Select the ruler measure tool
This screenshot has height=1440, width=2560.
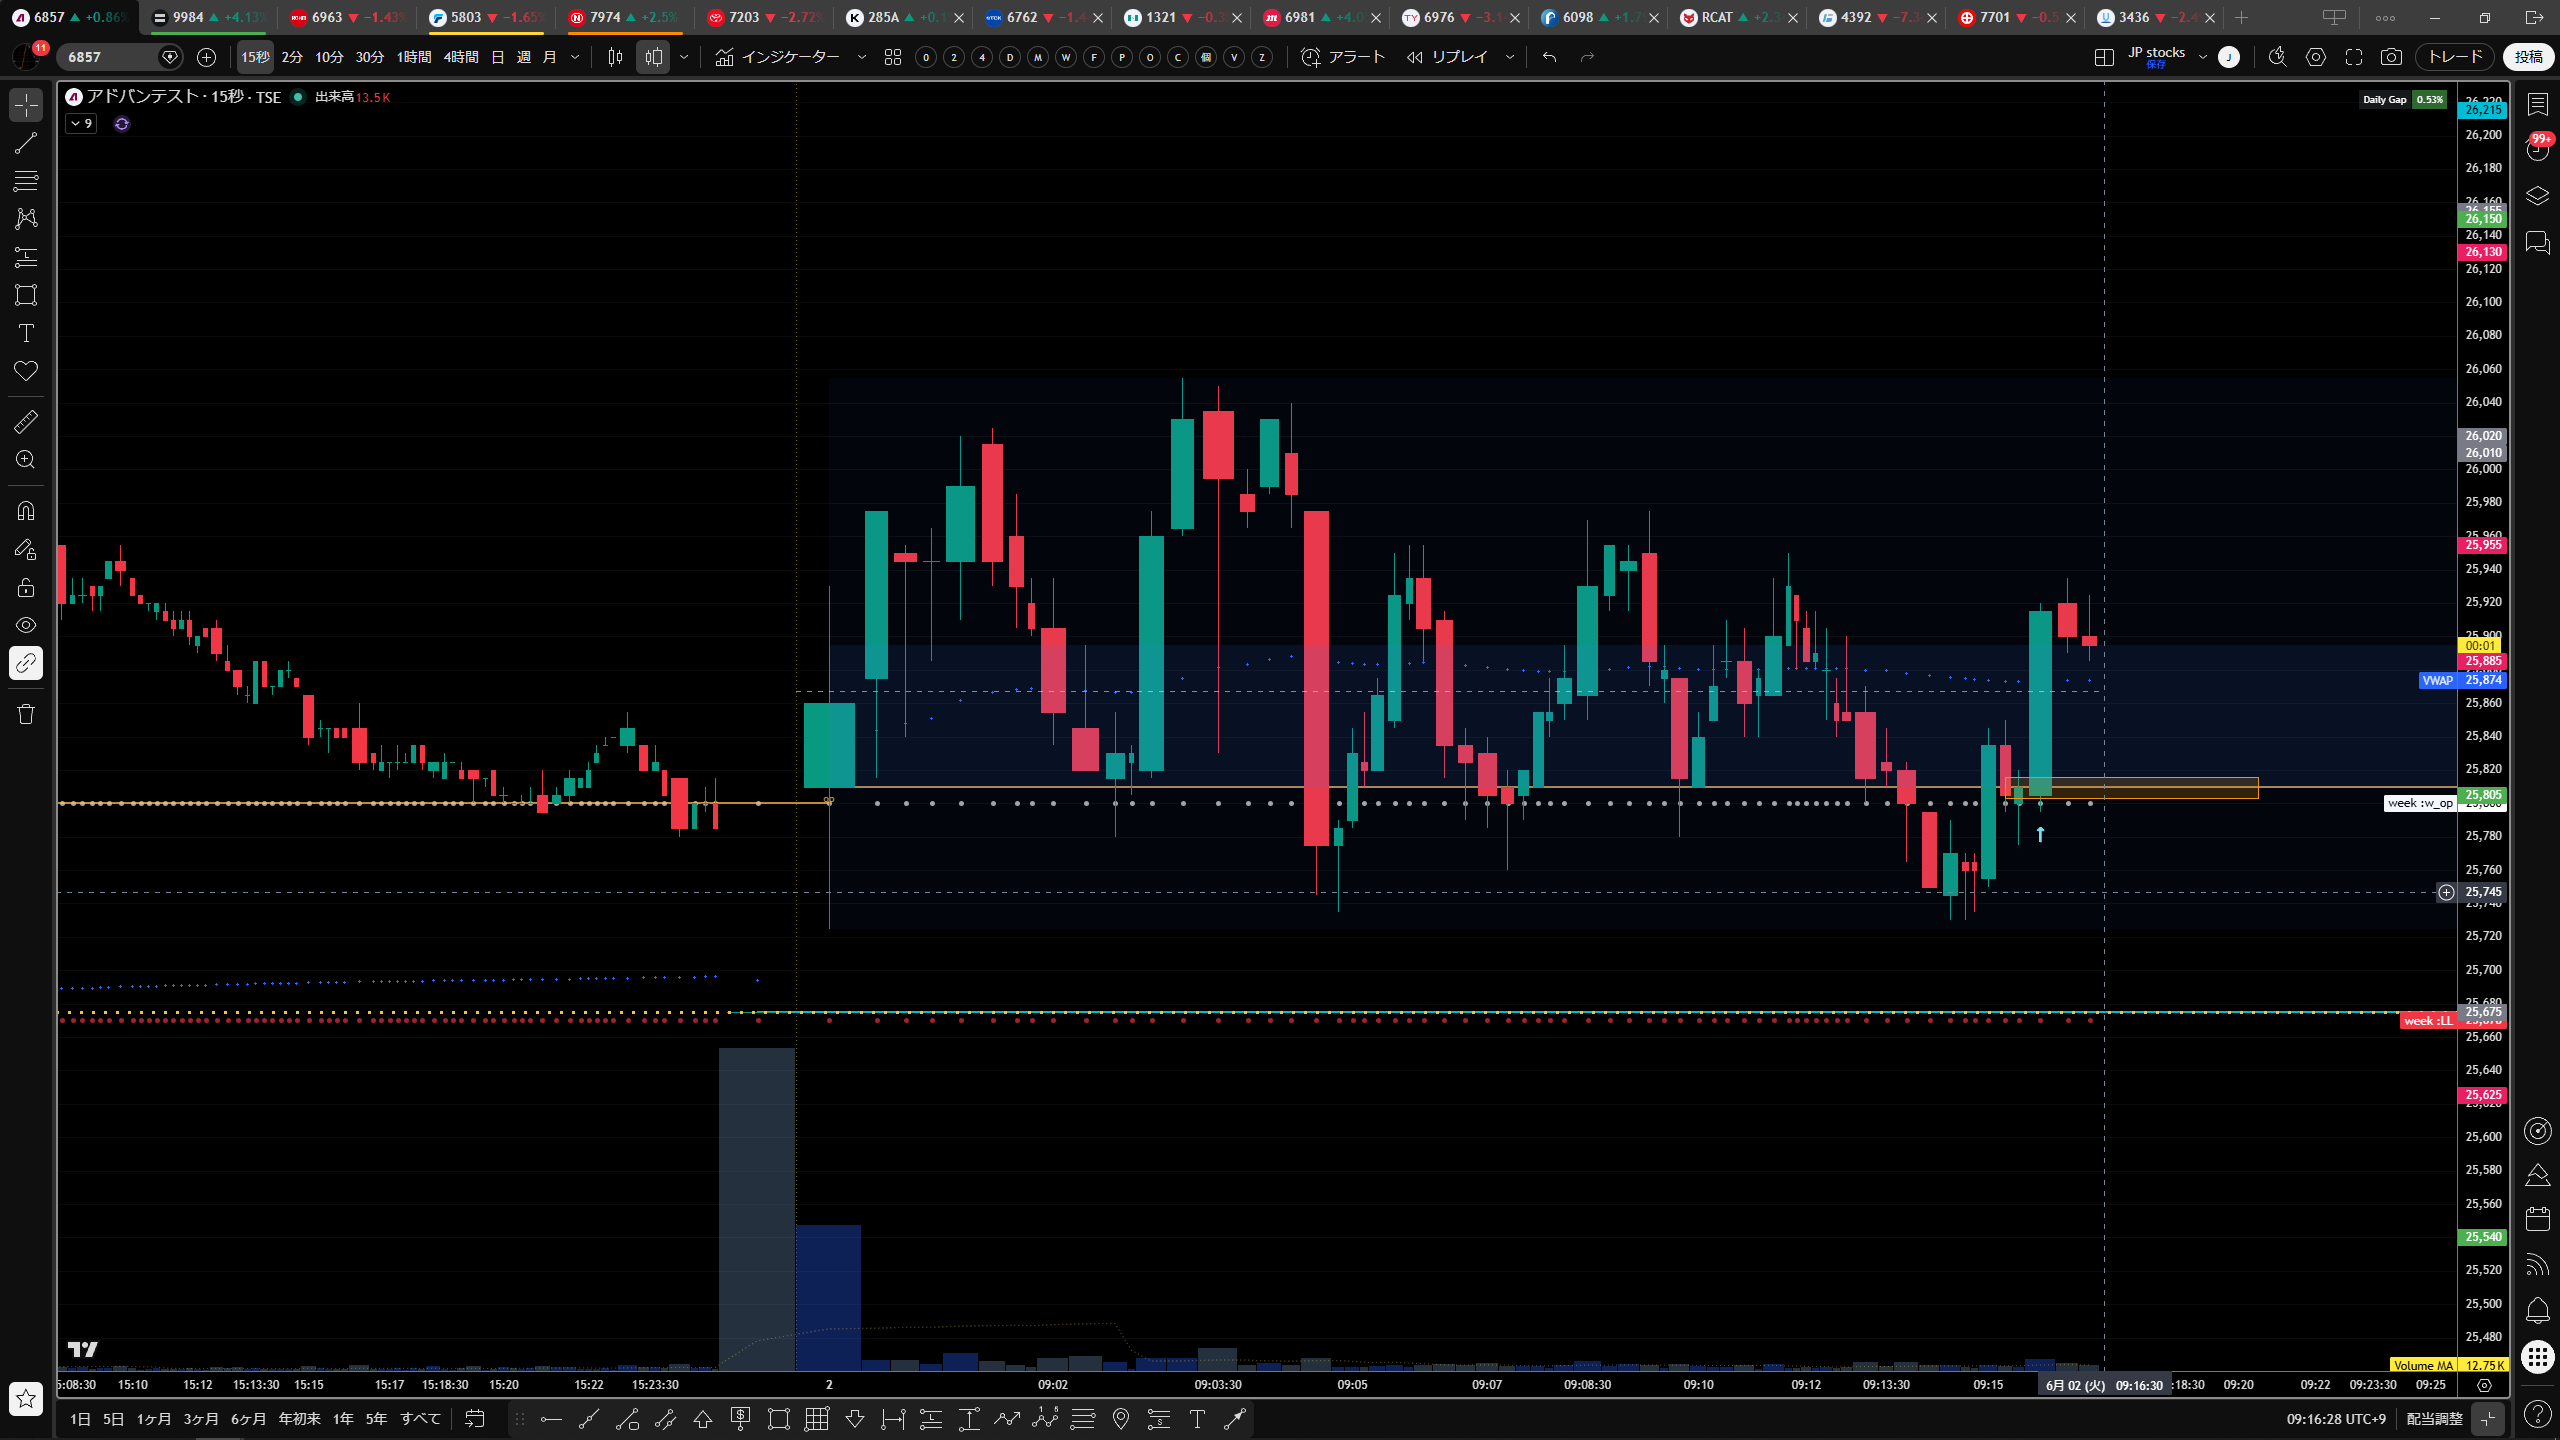tap(26, 422)
